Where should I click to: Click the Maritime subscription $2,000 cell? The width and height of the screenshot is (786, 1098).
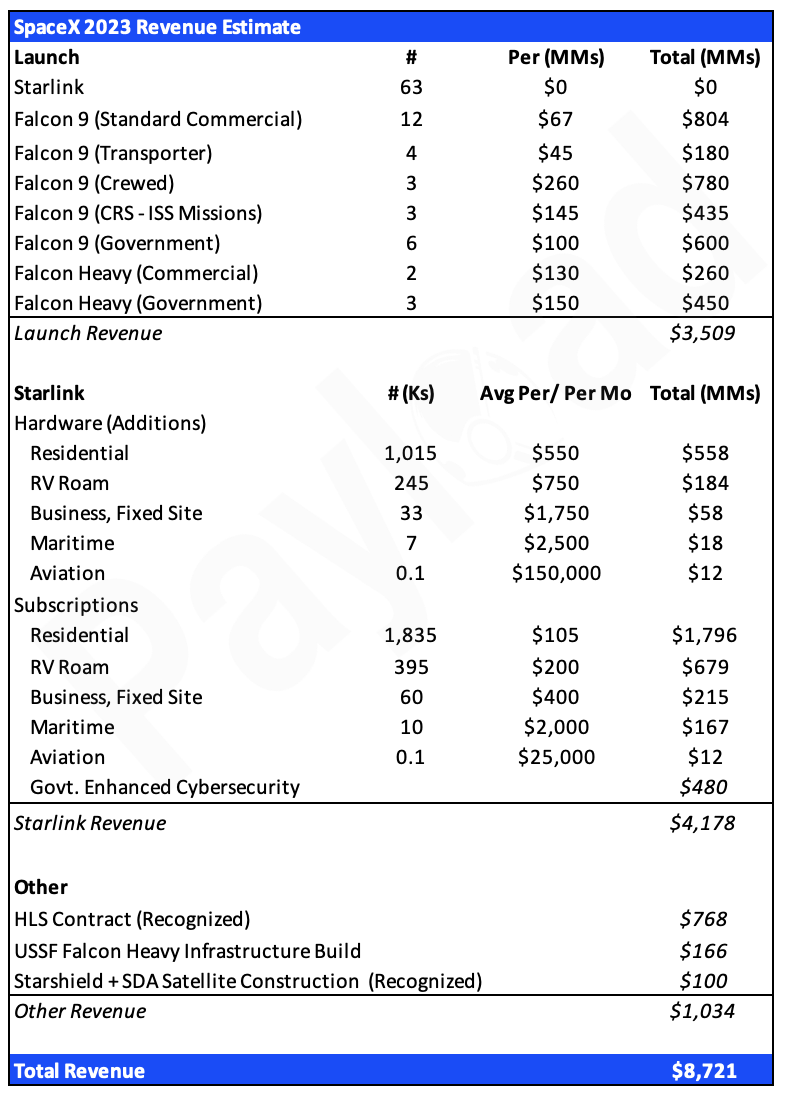point(556,728)
